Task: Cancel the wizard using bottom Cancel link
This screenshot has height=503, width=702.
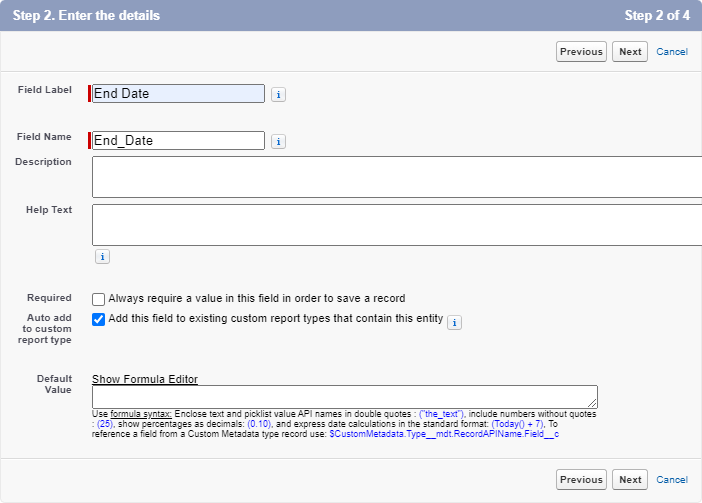Action: [x=672, y=480]
